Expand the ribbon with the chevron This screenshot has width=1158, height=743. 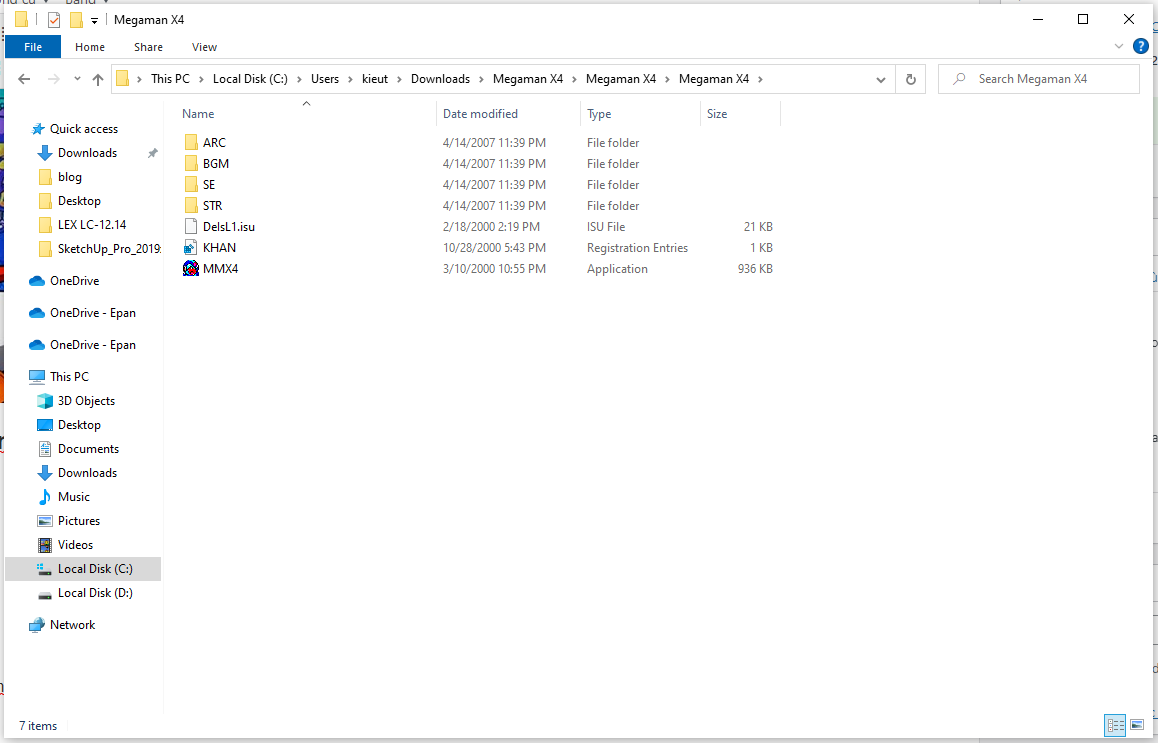(1119, 47)
